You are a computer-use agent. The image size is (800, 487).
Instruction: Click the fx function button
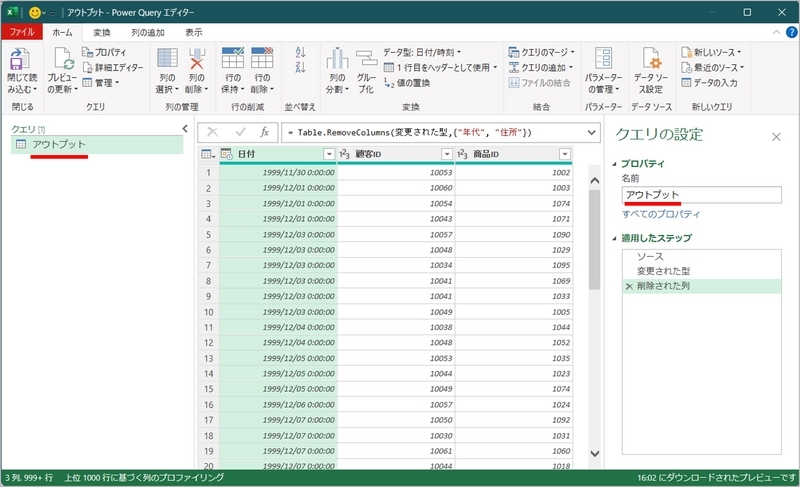tap(264, 133)
